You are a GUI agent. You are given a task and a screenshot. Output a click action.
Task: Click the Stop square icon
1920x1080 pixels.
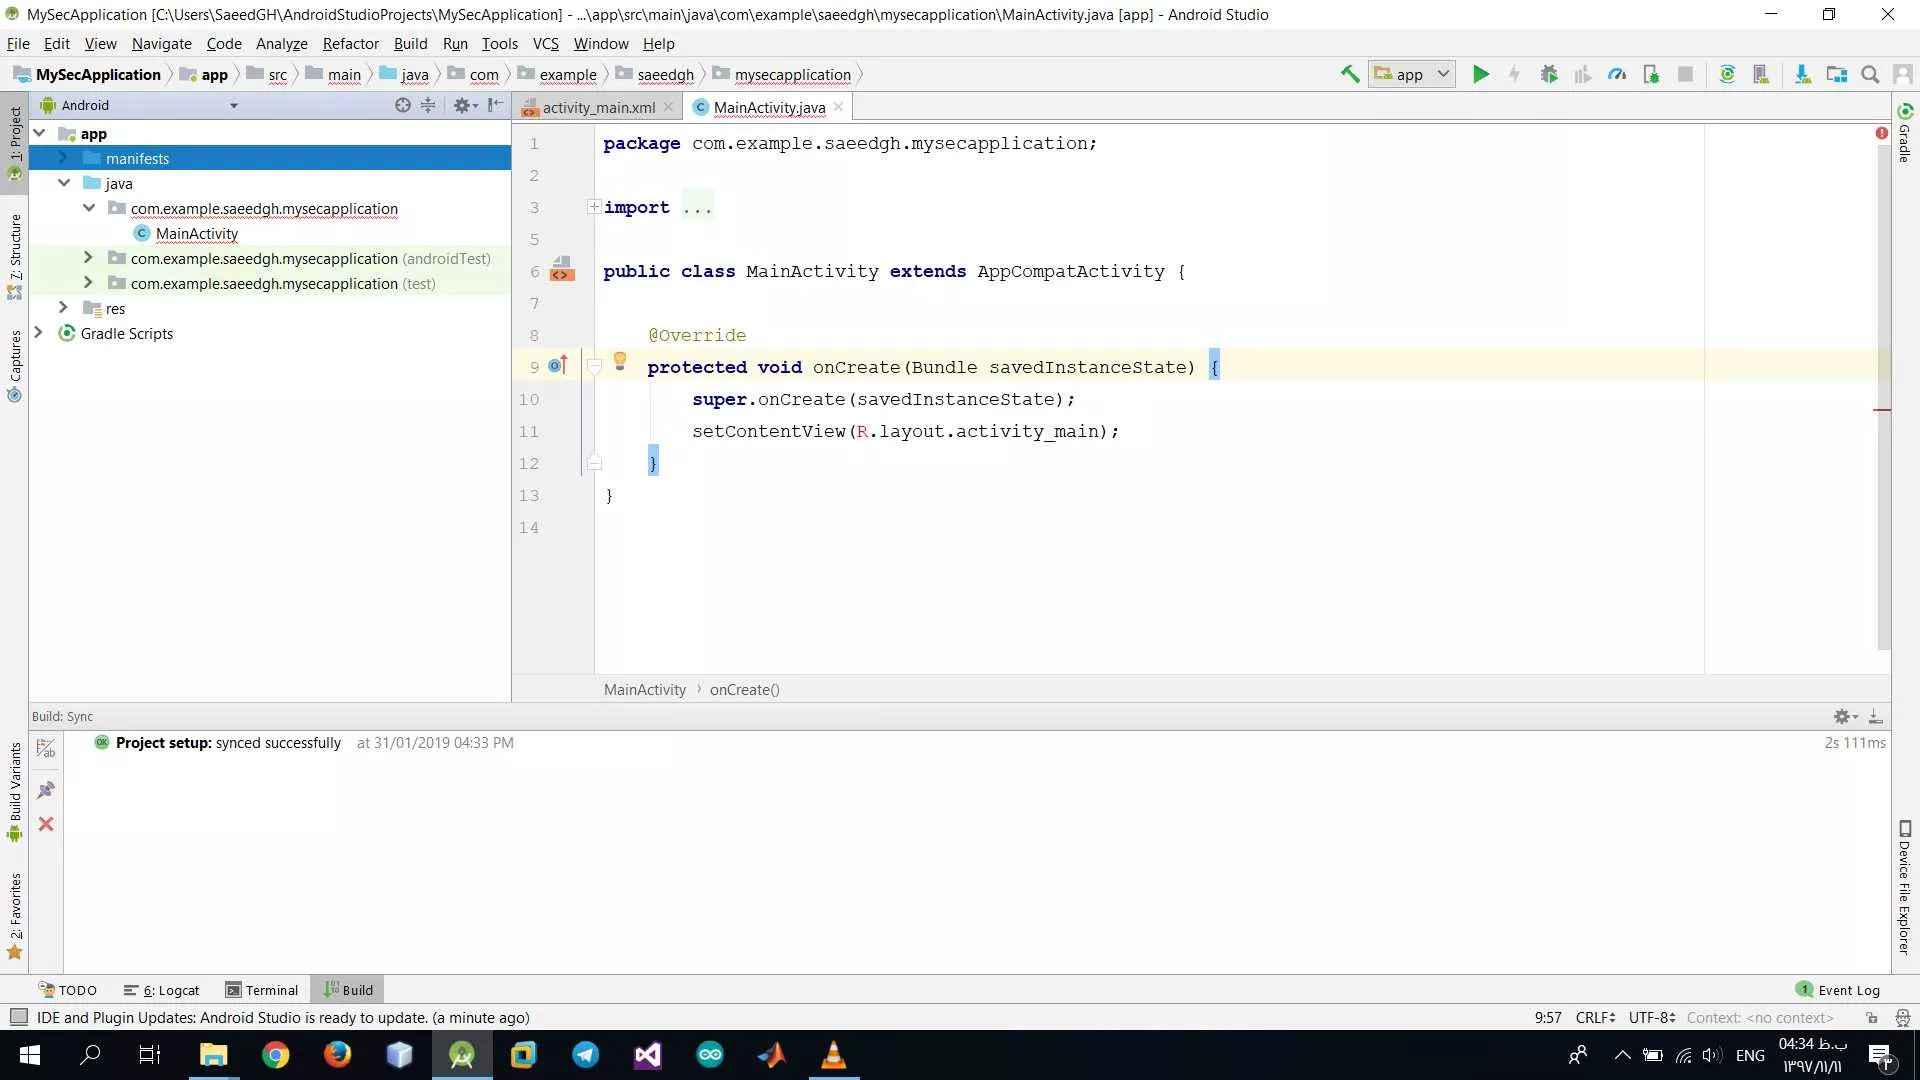1685,74
